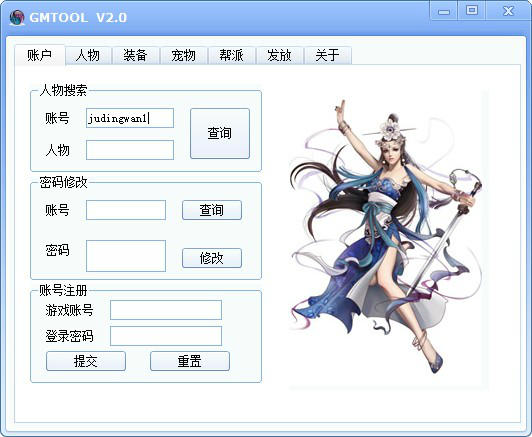Click the 密码 input box
The height and width of the screenshot is (437, 532).
126,256
